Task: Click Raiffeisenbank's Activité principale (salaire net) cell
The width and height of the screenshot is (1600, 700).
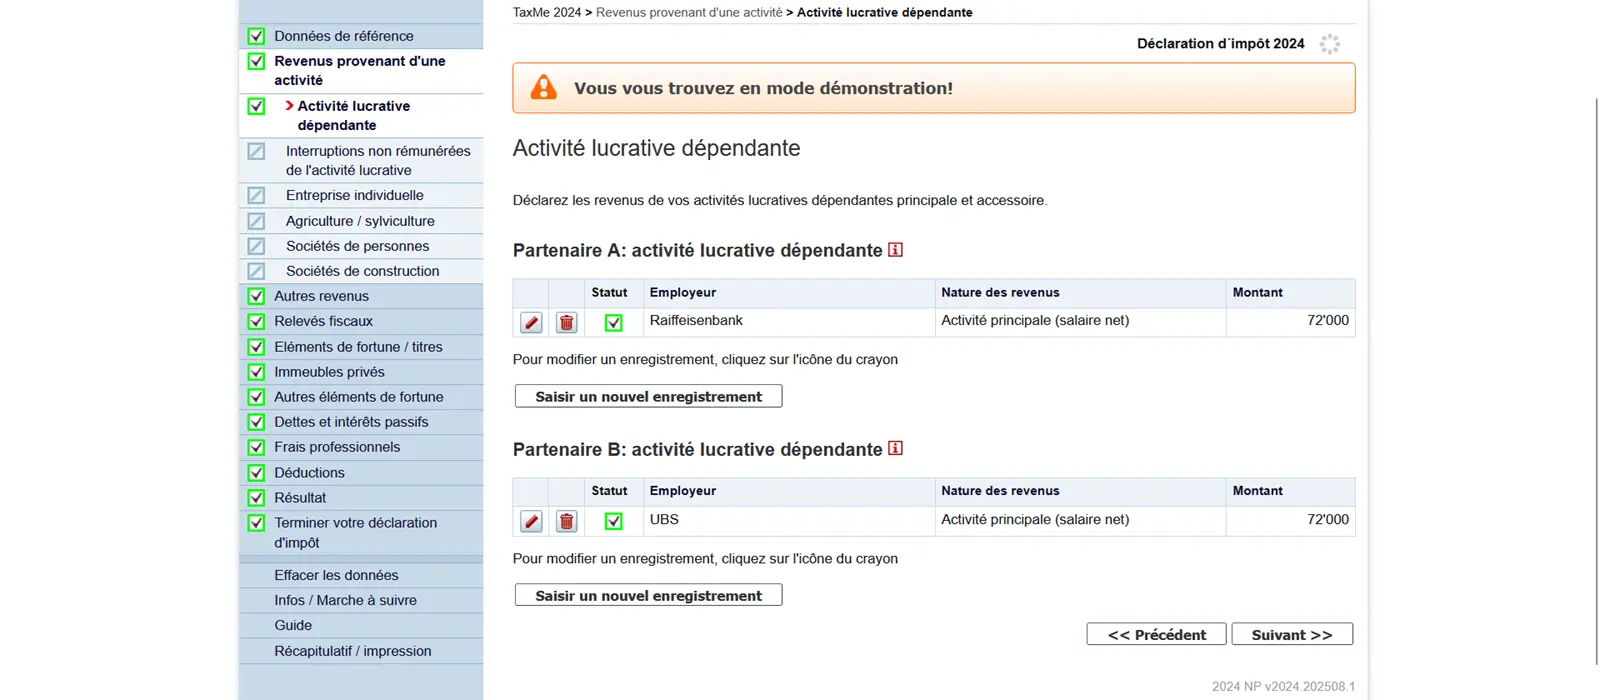Action: [x=1080, y=321]
